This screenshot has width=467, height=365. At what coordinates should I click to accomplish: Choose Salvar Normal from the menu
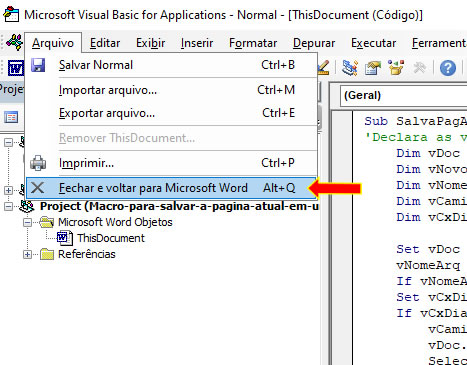click(x=171, y=65)
